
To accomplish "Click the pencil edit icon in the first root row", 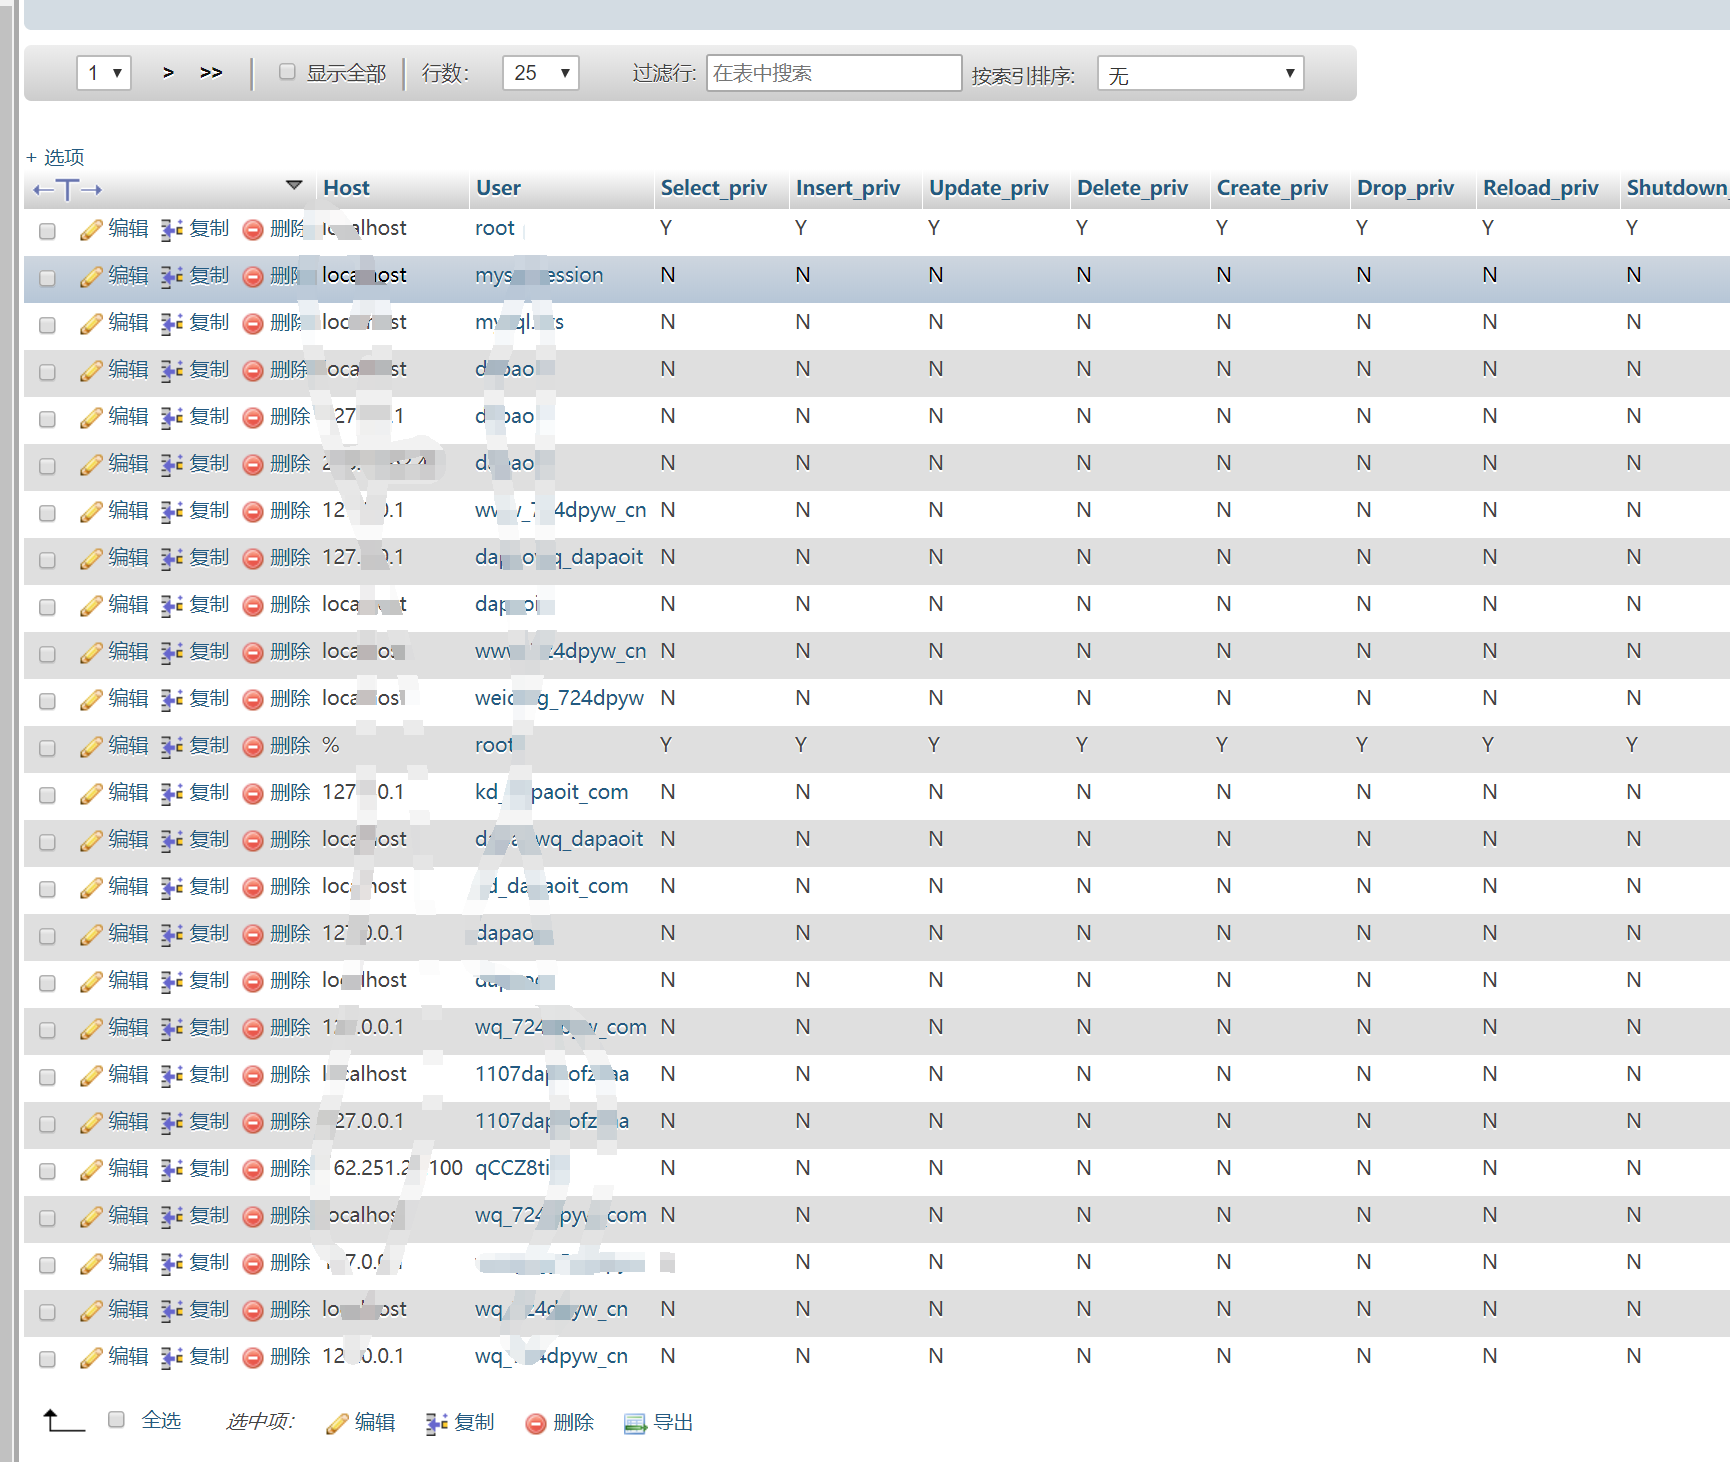I will pos(91,230).
